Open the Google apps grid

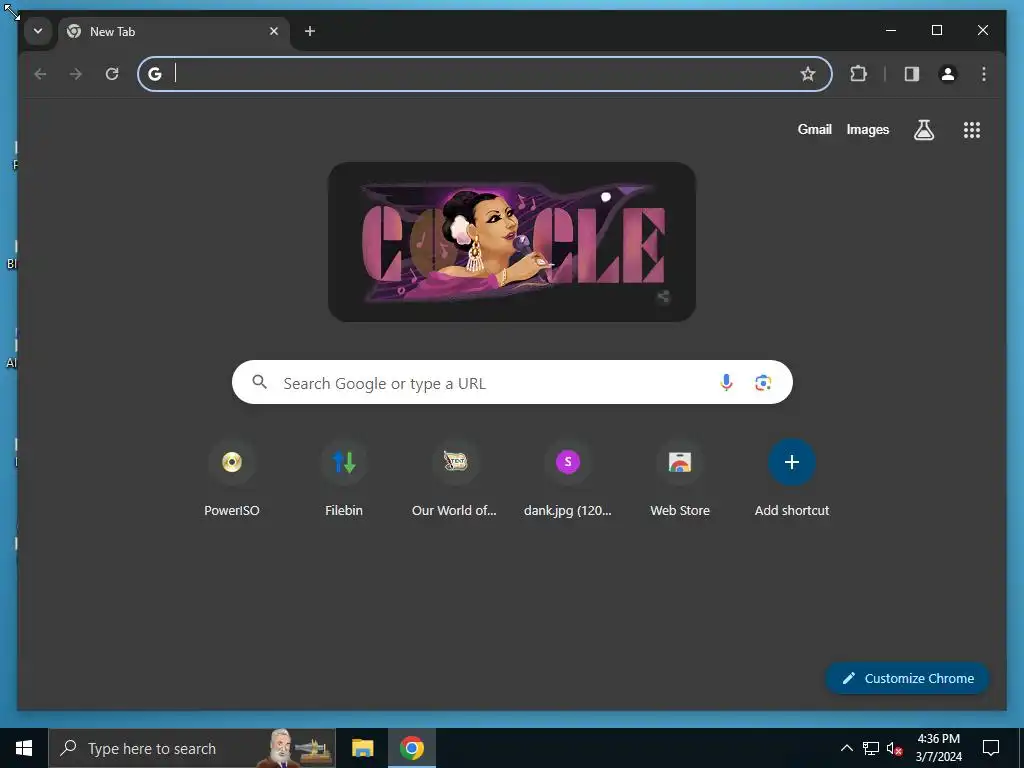click(972, 130)
